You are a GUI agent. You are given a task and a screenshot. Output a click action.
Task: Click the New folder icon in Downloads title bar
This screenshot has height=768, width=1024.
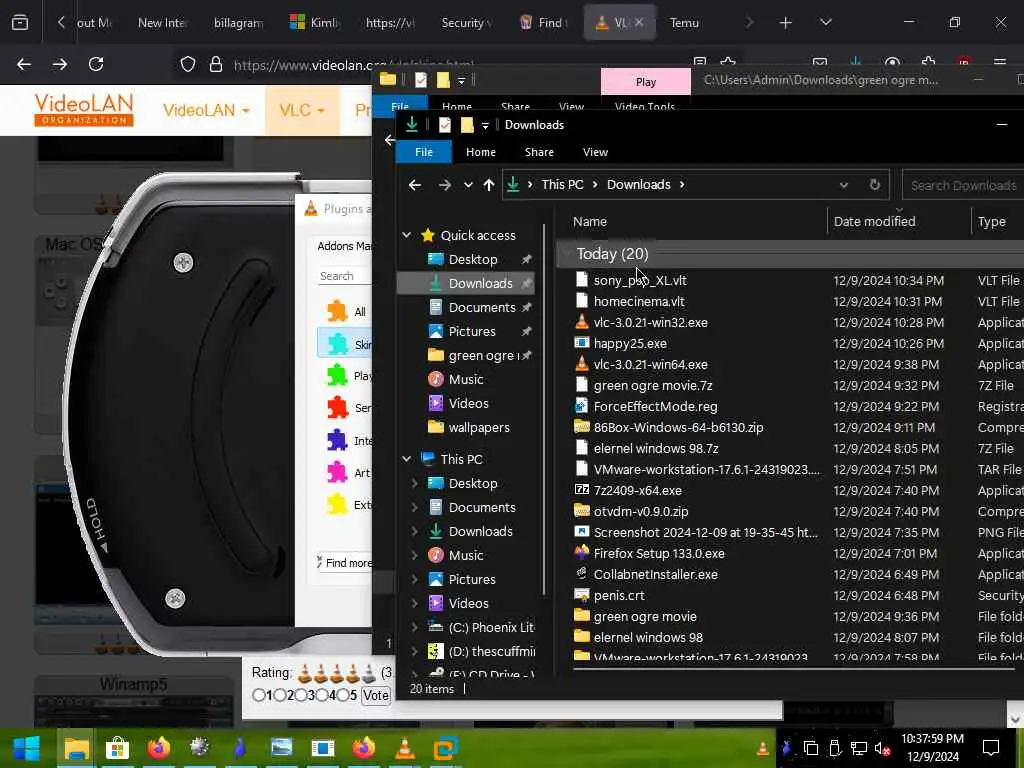coord(467,125)
